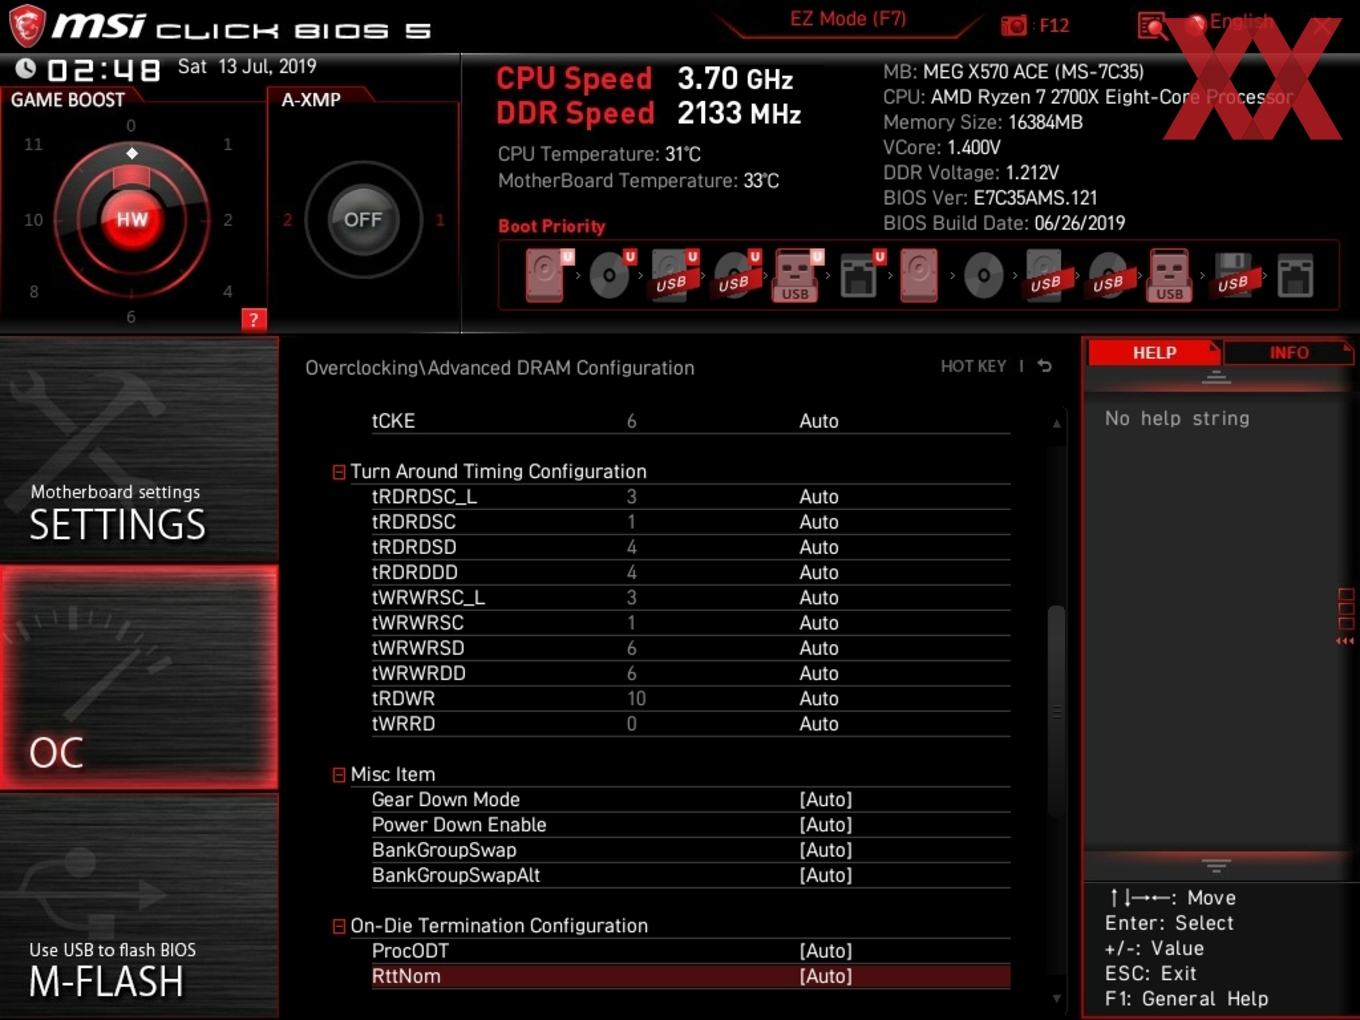Click scroll-down arrow of settings list
This screenshot has width=1360, height=1020.
(x=1057, y=998)
